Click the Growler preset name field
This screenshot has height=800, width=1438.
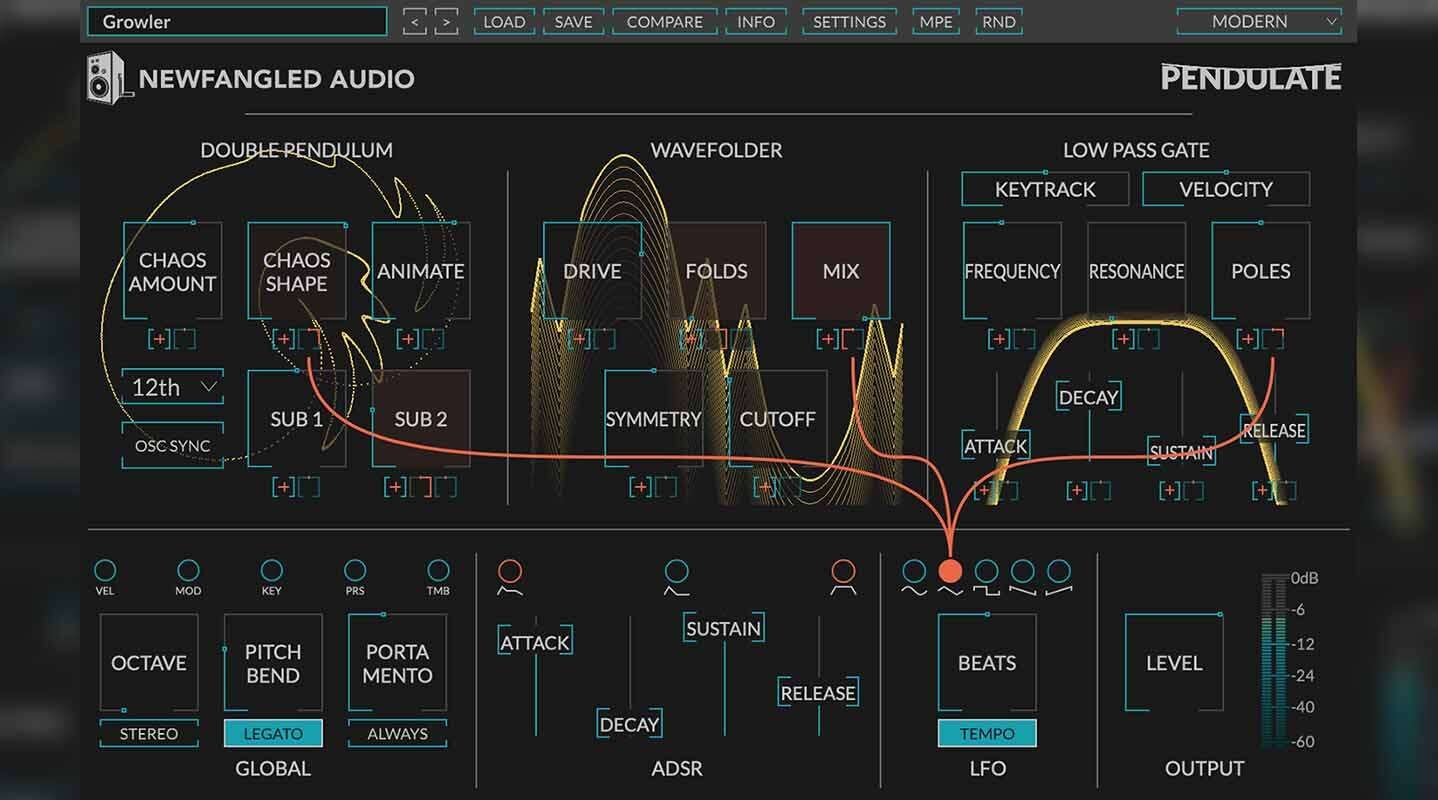coord(236,21)
